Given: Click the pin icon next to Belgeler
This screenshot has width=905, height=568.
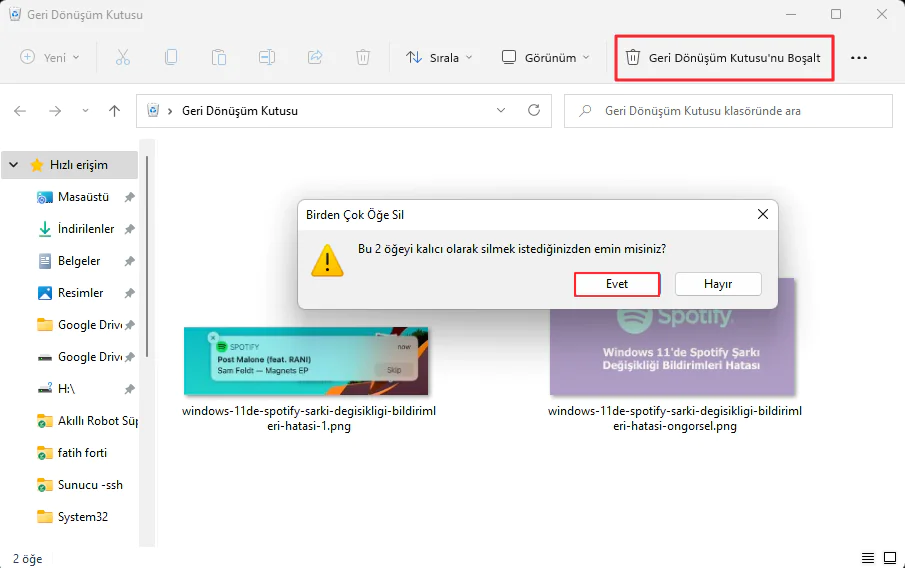Looking at the screenshot, I should pos(130,261).
